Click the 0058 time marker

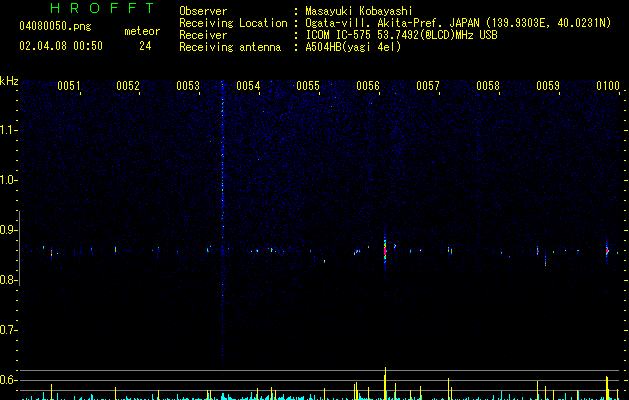[x=488, y=86]
